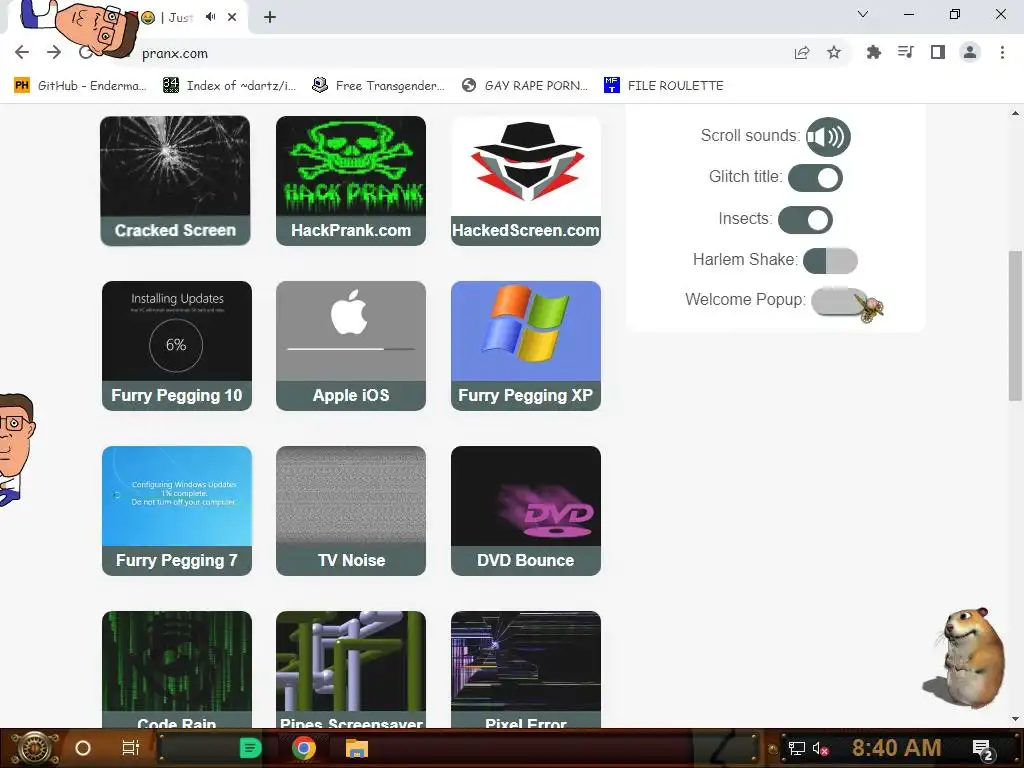Click the page vertical scrollbar thumb

pyautogui.click(x=1015, y=325)
